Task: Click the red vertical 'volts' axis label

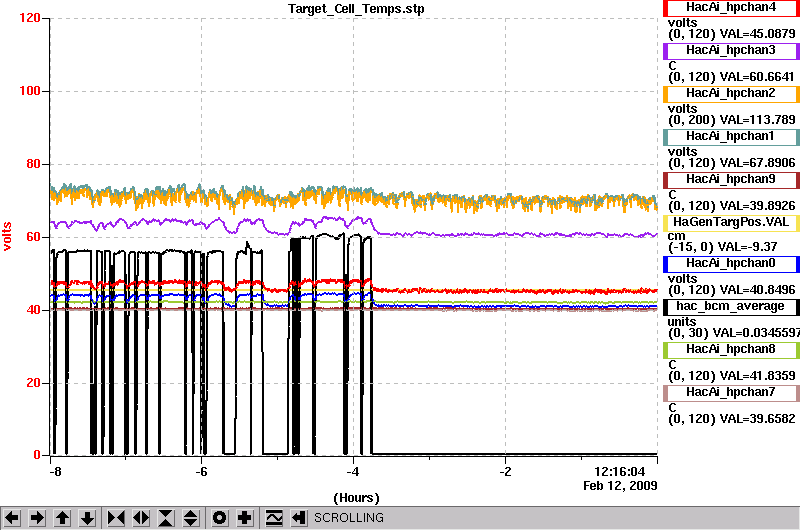Action: (7, 236)
